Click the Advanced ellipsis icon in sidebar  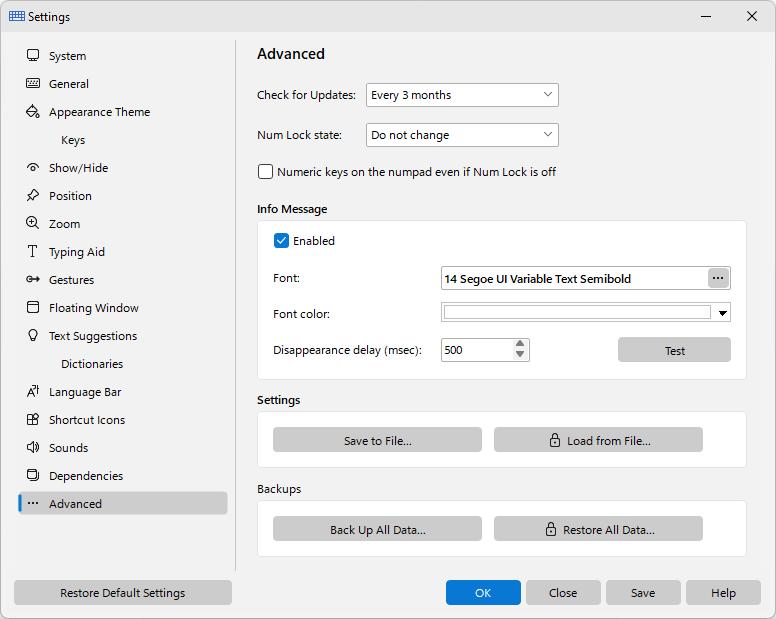coord(33,503)
